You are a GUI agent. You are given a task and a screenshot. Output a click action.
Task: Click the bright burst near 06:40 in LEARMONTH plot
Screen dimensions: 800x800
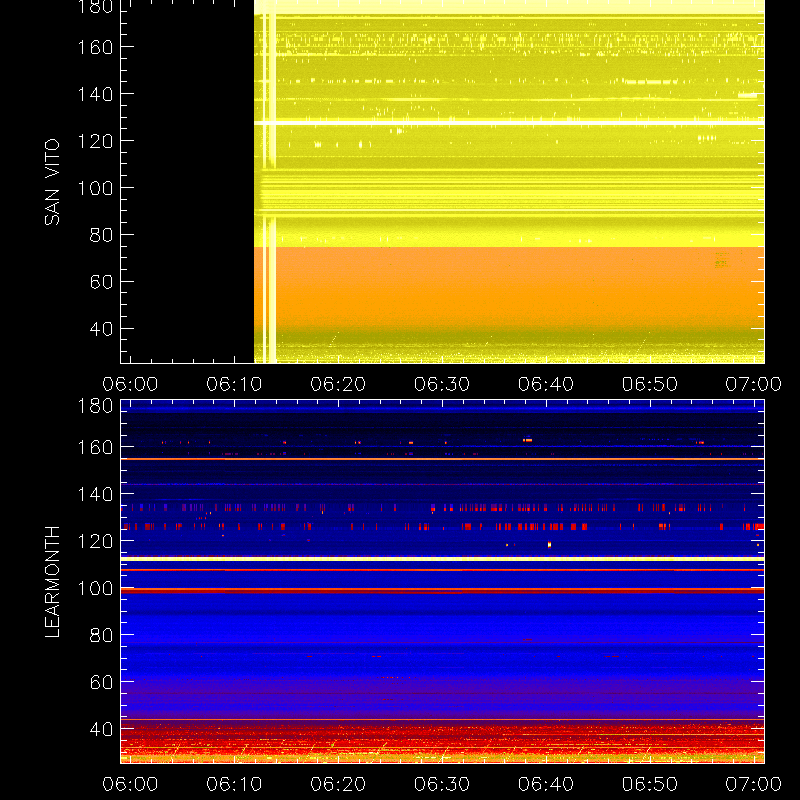(549, 545)
